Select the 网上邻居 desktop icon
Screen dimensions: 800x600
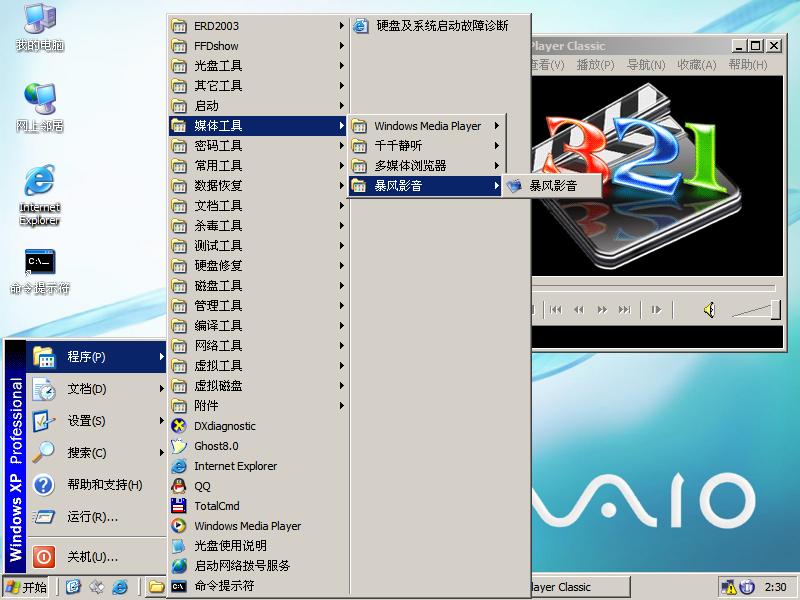point(40,108)
